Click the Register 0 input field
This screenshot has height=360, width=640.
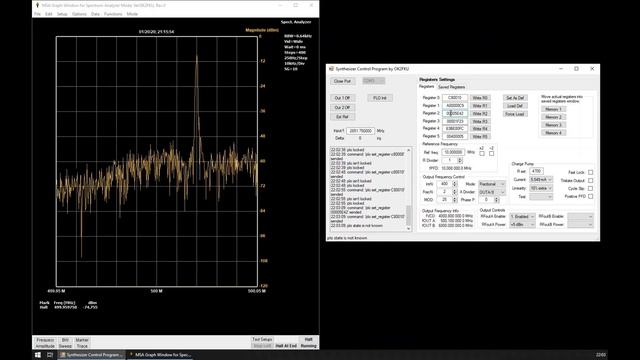(455, 98)
